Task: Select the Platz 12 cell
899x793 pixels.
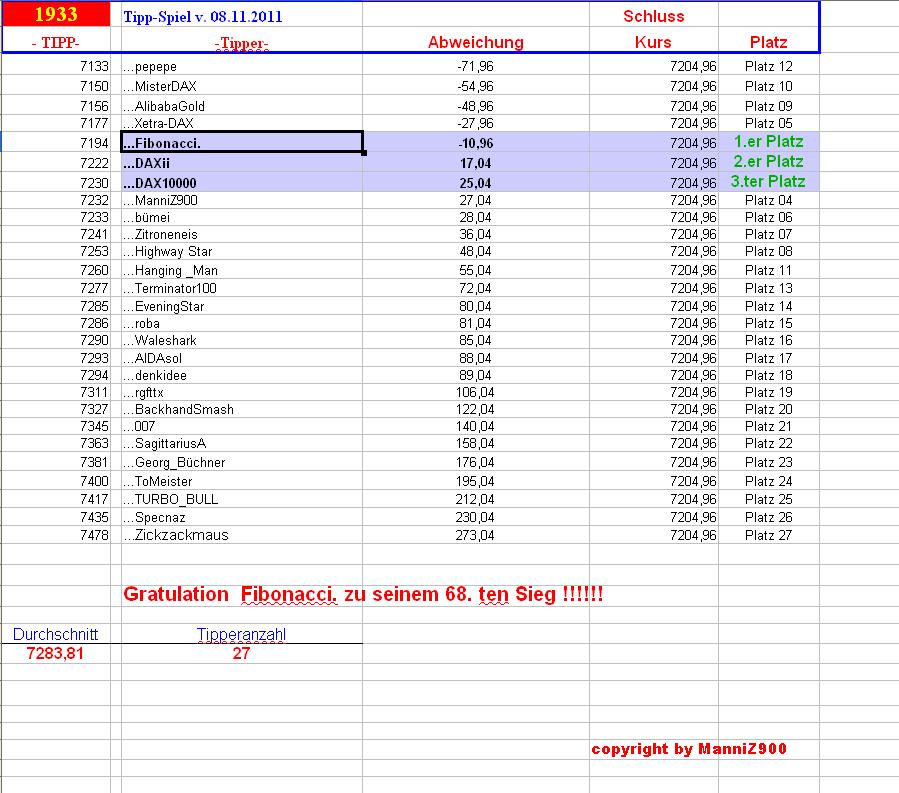Action: 768,67
